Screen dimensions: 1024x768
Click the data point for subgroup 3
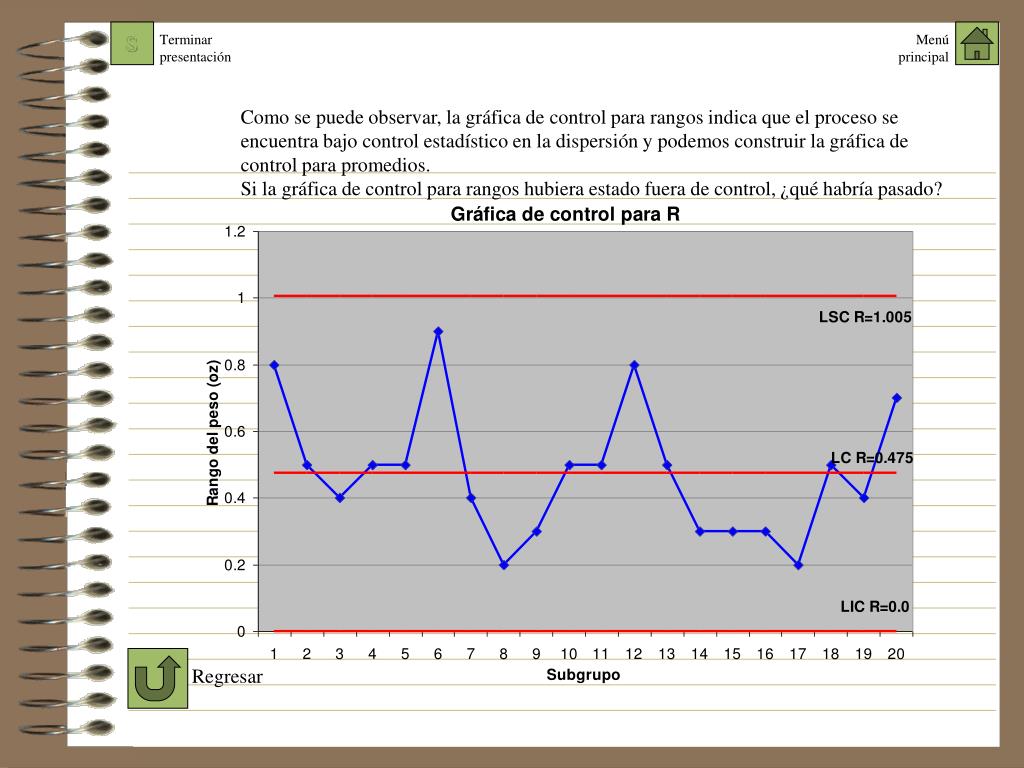(340, 498)
